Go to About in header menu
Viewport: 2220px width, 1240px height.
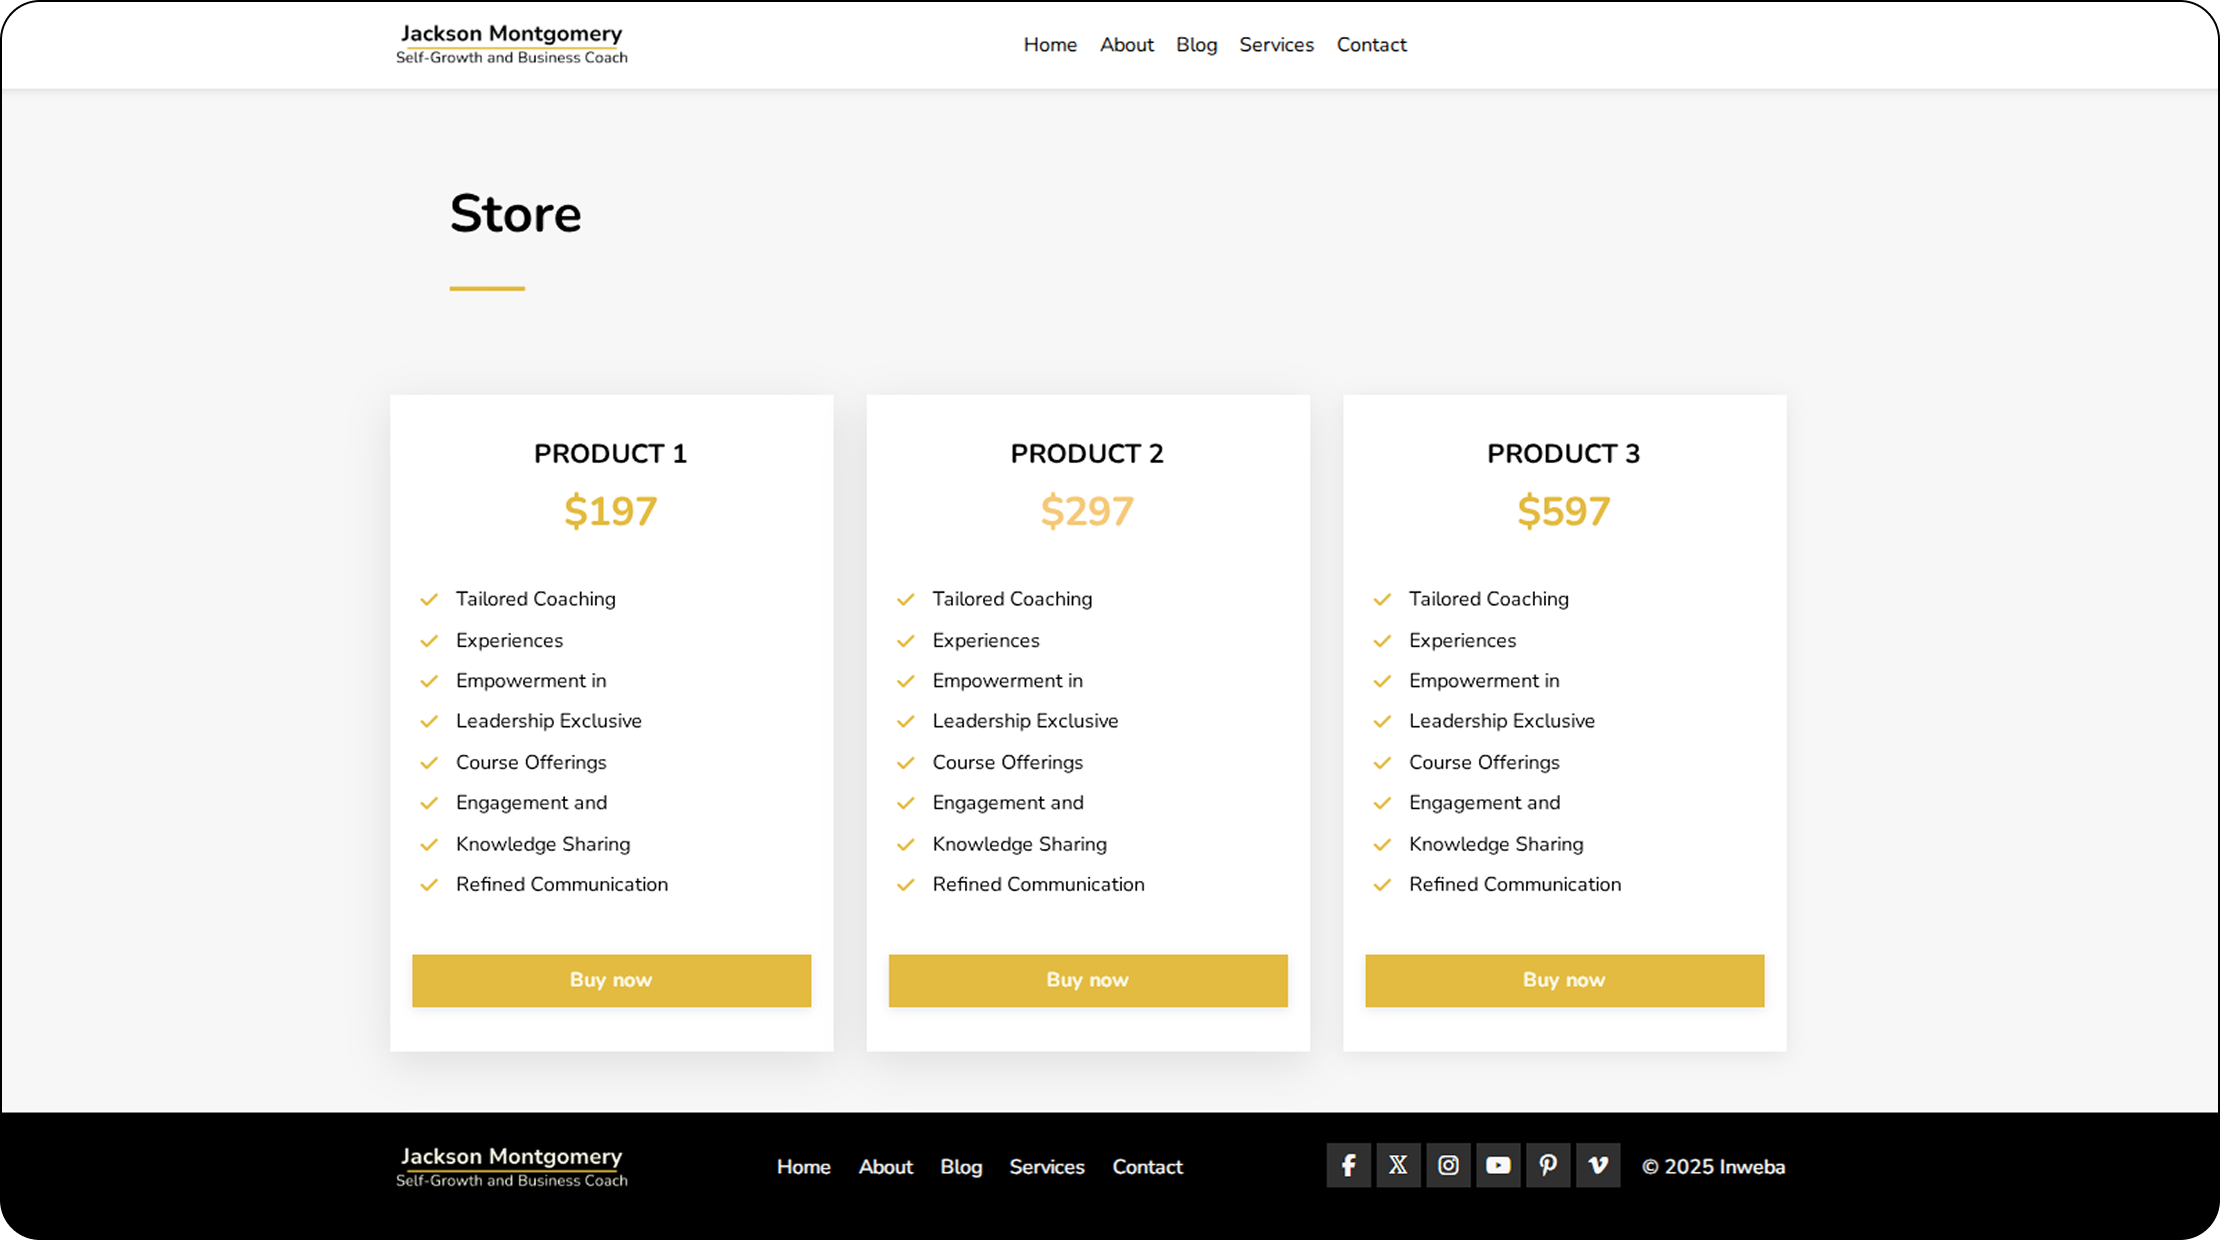(x=1126, y=45)
